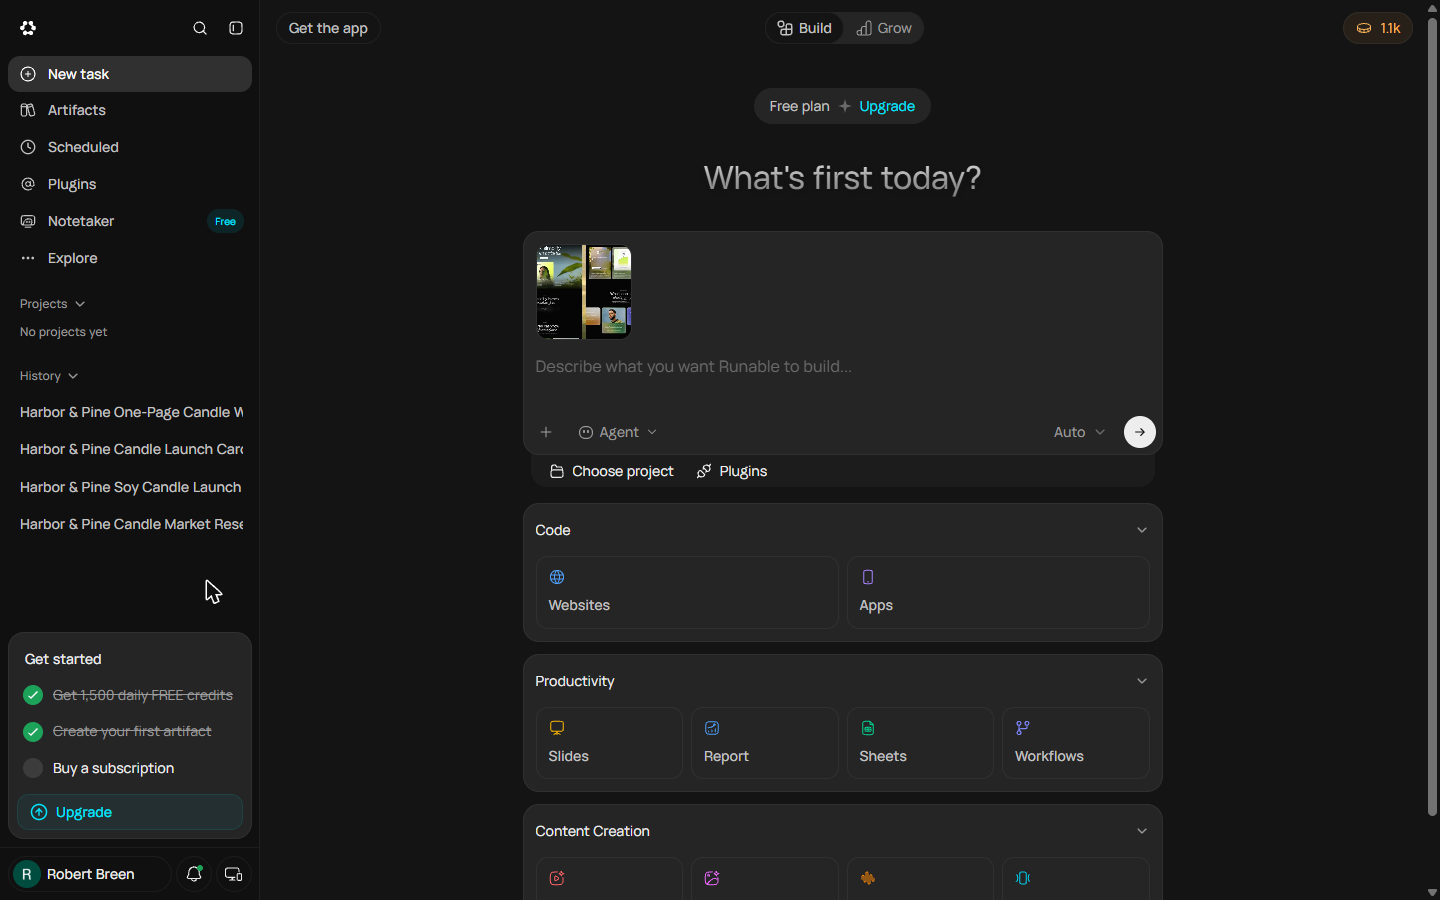This screenshot has width=1440, height=900.
Task: Click the attached image thumbnail
Action: [x=584, y=292]
